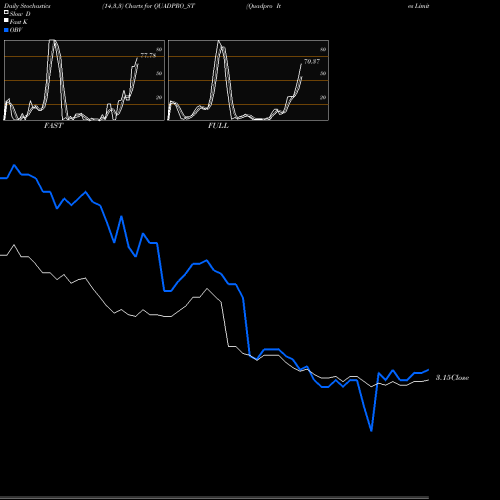Image resolution: width=500 pixels, height=500 pixels.
Task: Click the horizontal scrollbar at bottom
Action: coord(214,498)
